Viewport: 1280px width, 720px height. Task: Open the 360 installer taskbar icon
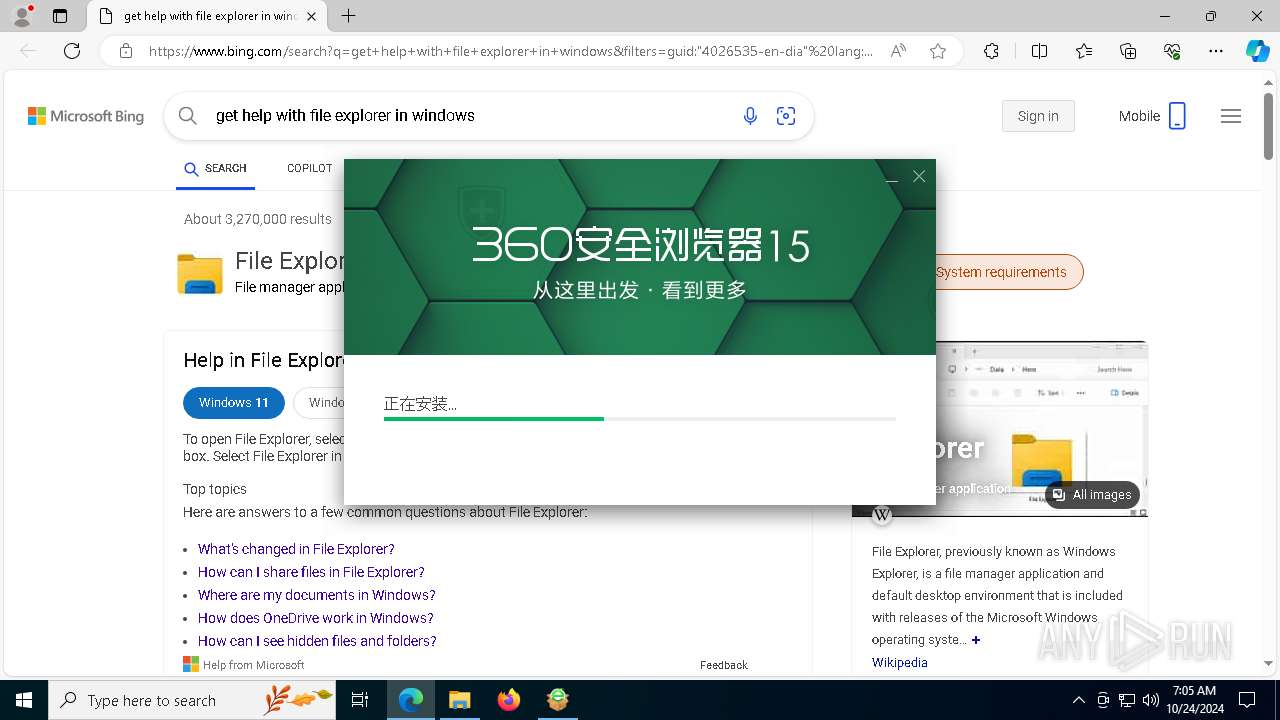558,700
